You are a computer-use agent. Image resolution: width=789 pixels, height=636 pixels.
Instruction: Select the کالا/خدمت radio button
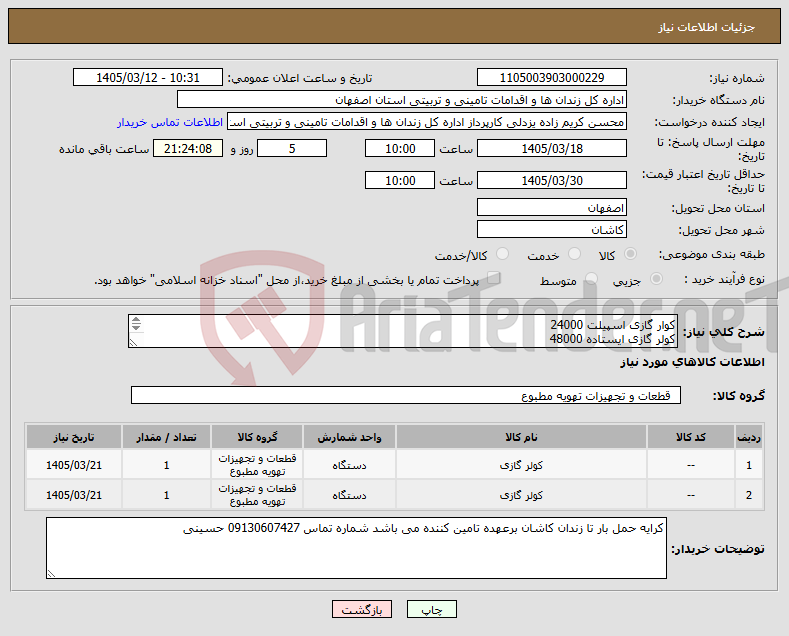[502, 254]
